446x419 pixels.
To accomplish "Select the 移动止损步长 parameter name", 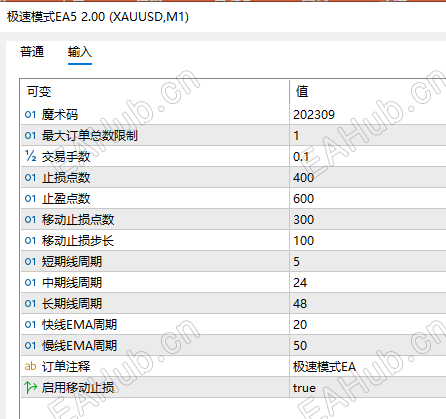I will click(78, 241).
